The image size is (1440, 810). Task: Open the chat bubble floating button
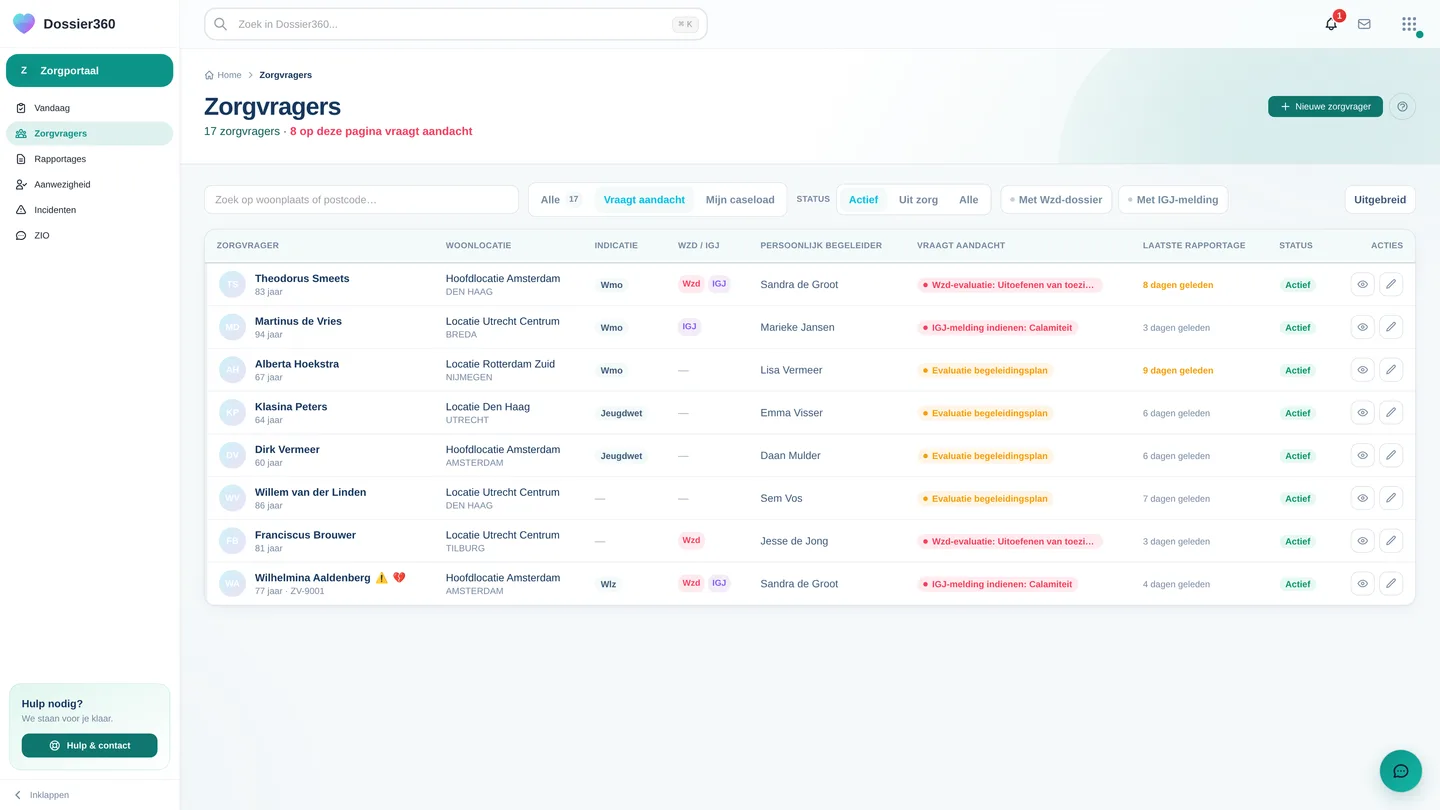[x=1400, y=771]
